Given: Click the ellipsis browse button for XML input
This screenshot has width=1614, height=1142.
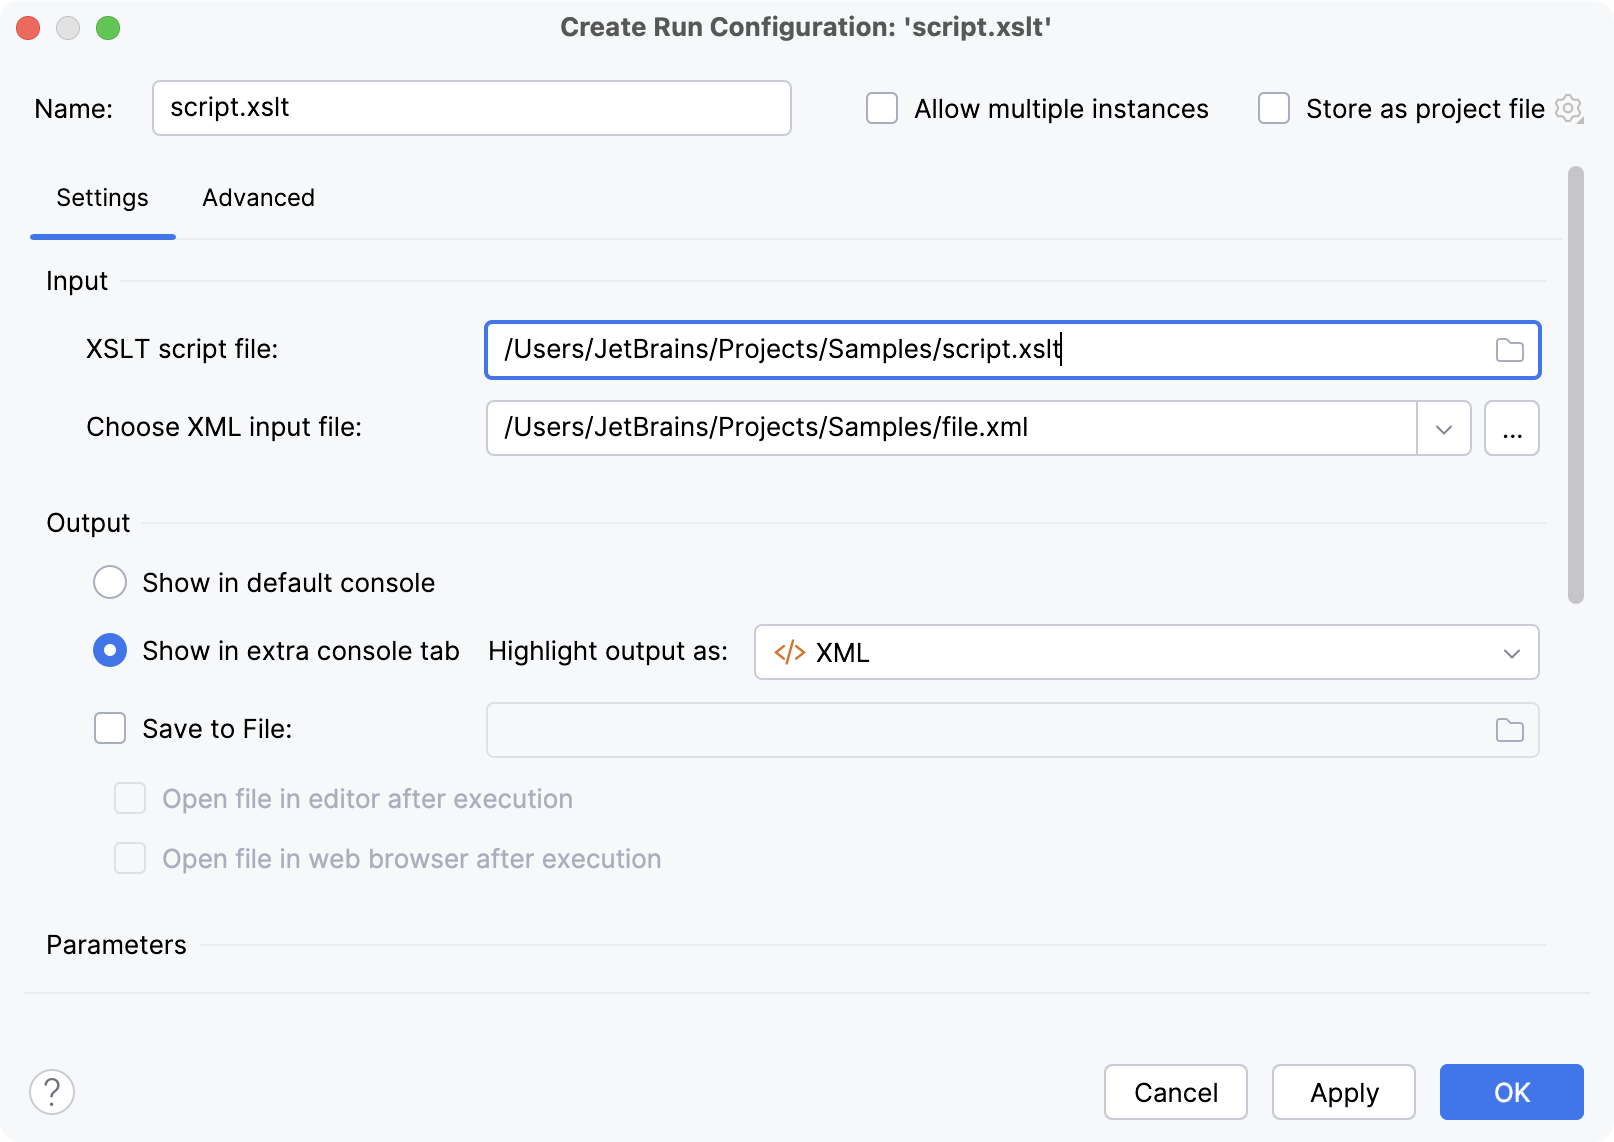Looking at the screenshot, I should click(1512, 428).
